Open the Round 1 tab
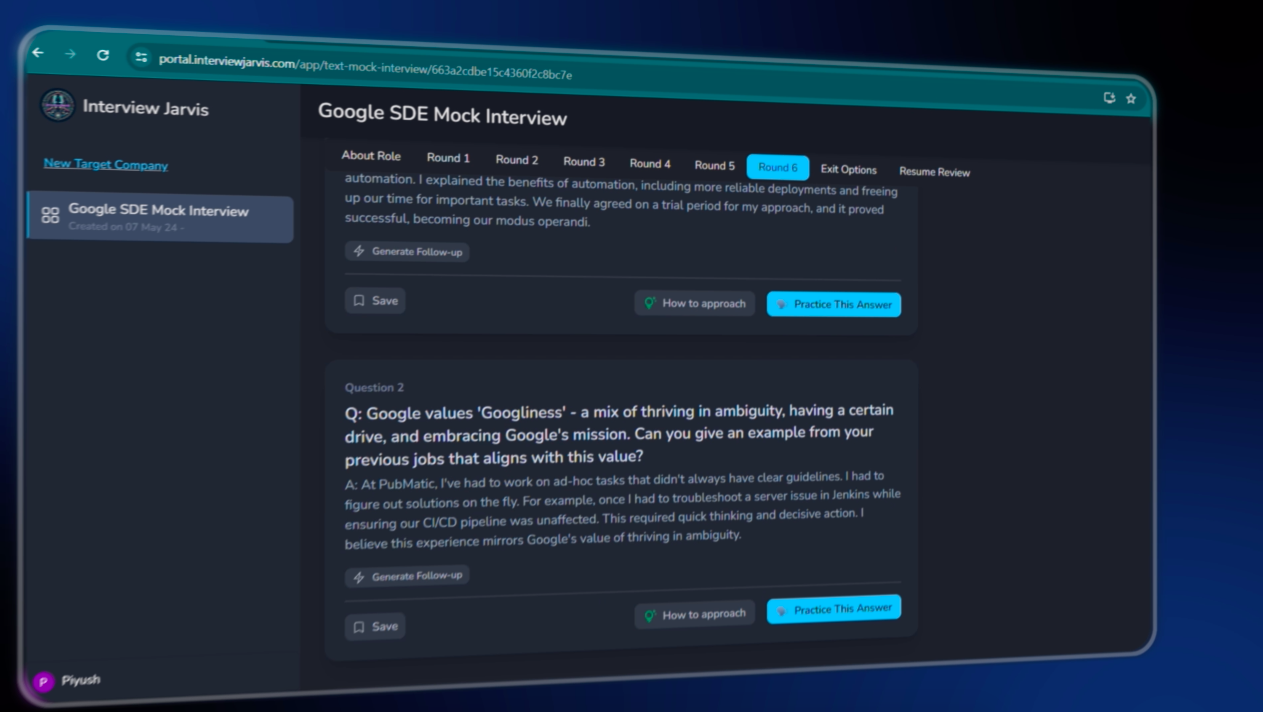The height and width of the screenshot is (712, 1263). click(x=448, y=158)
